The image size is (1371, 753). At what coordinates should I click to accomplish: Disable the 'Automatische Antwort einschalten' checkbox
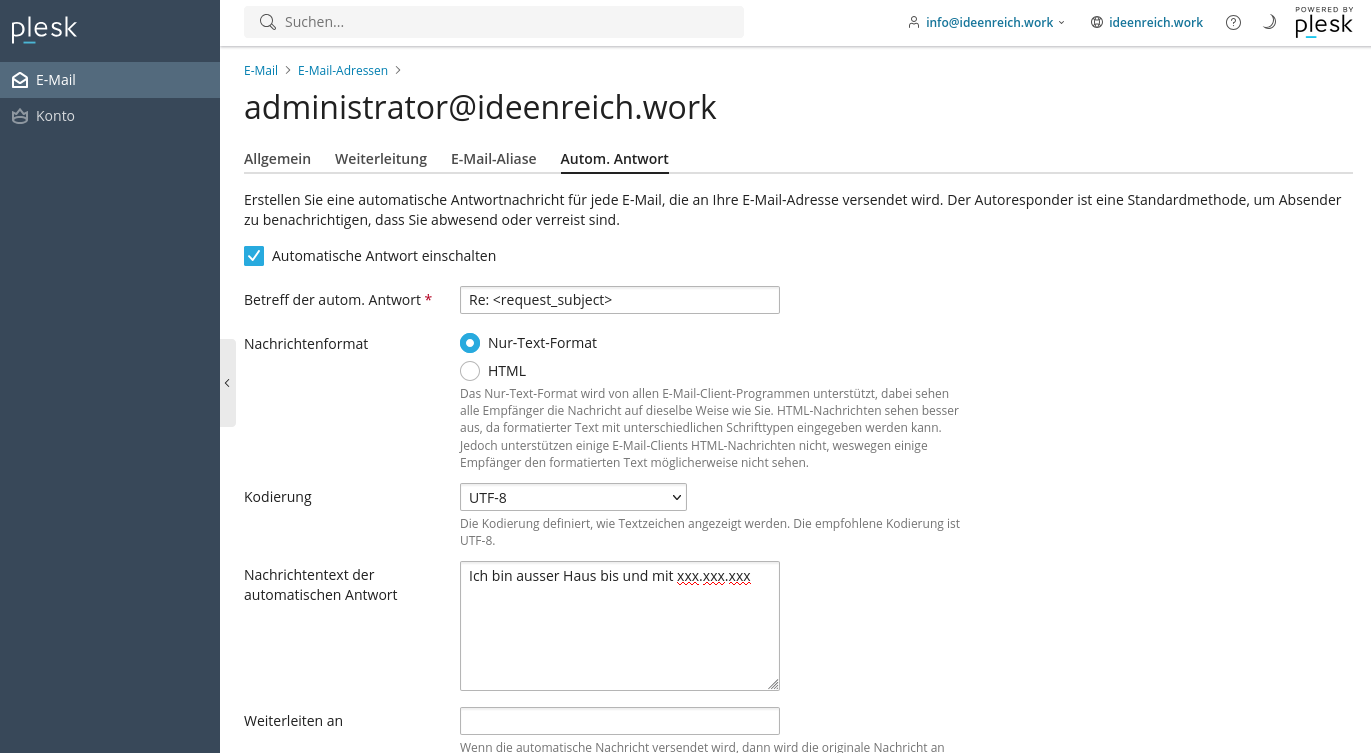[254, 256]
